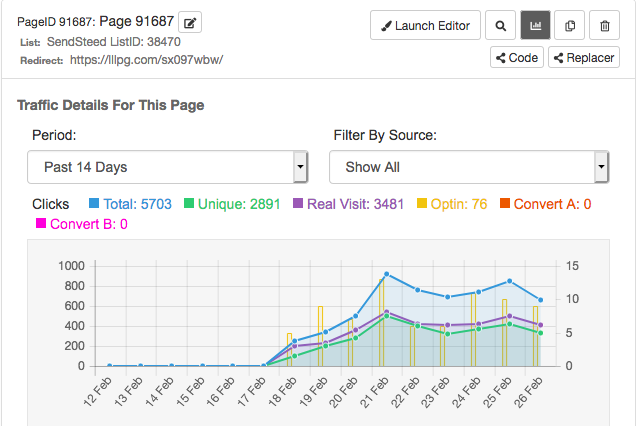
Task: Click the edit page name pencil icon
Action: (x=192, y=22)
